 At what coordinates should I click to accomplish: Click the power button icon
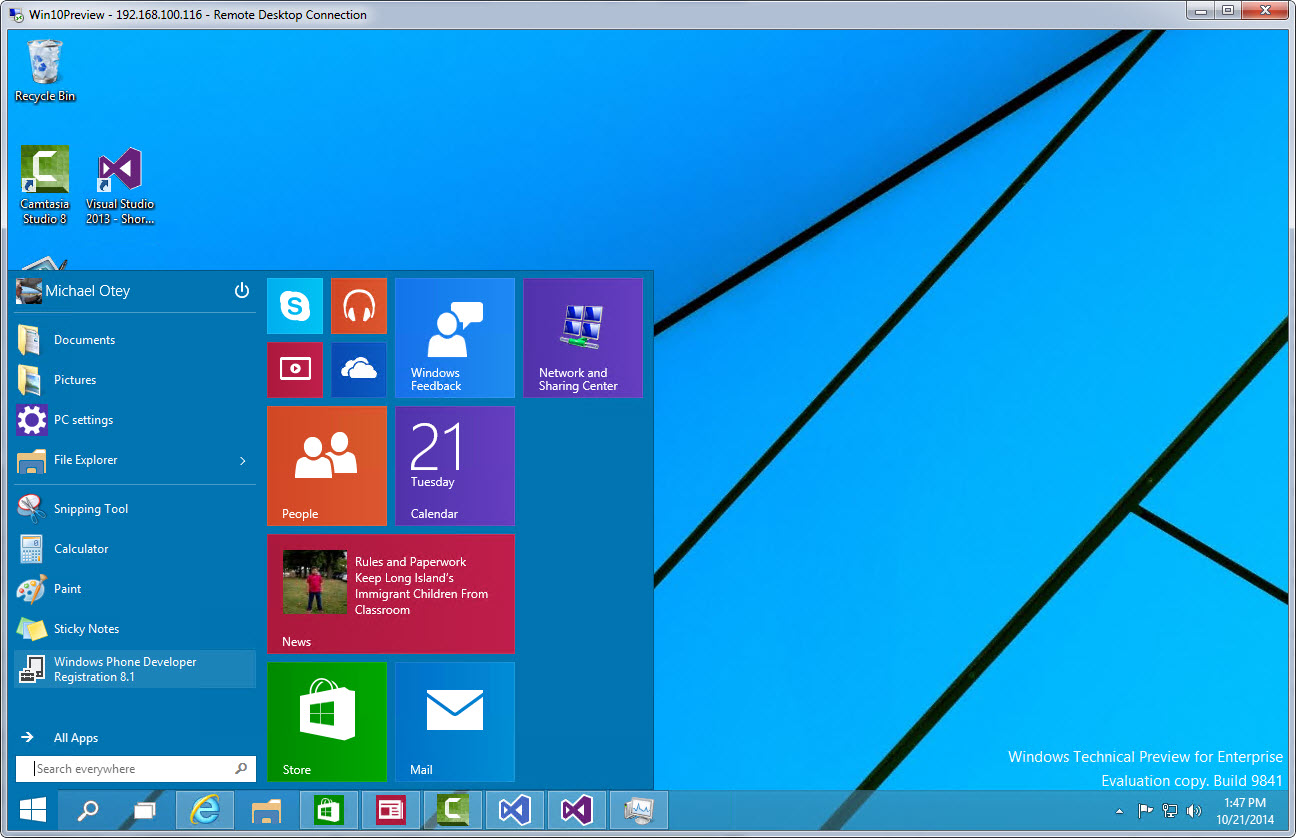[x=241, y=291]
